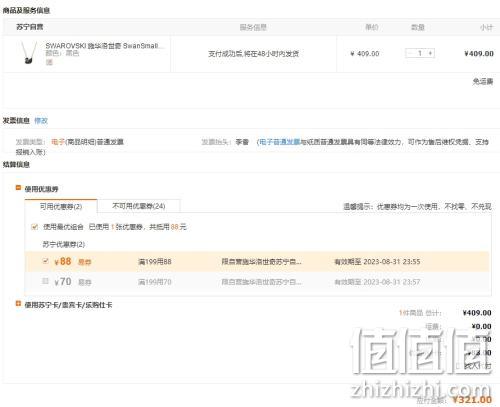The width and height of the screenshot is (500, 407).
Task: Toggle the 使用最优组合 checkbox
Action: click(x=34, y=227)
